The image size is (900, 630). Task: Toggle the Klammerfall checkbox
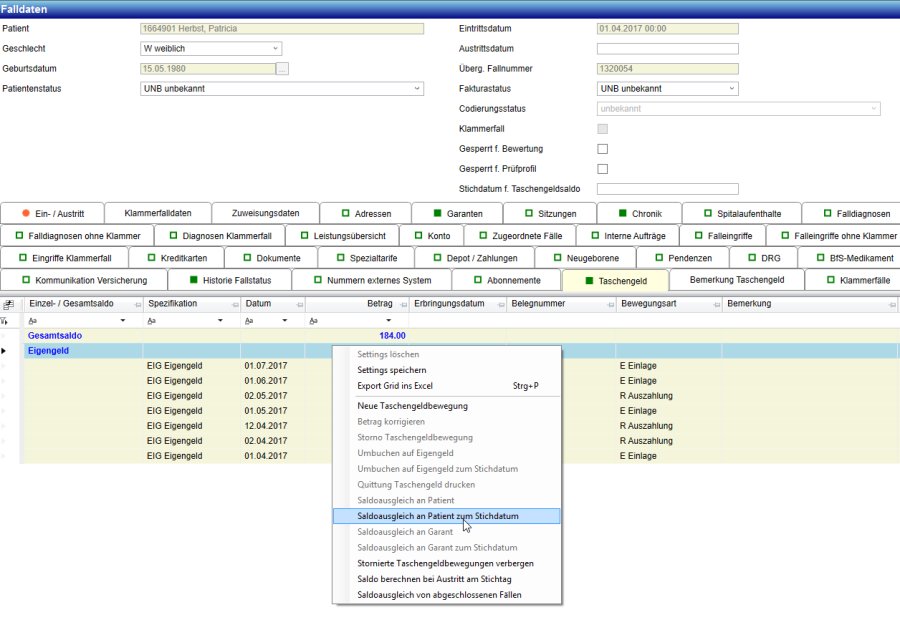point(602,129)
